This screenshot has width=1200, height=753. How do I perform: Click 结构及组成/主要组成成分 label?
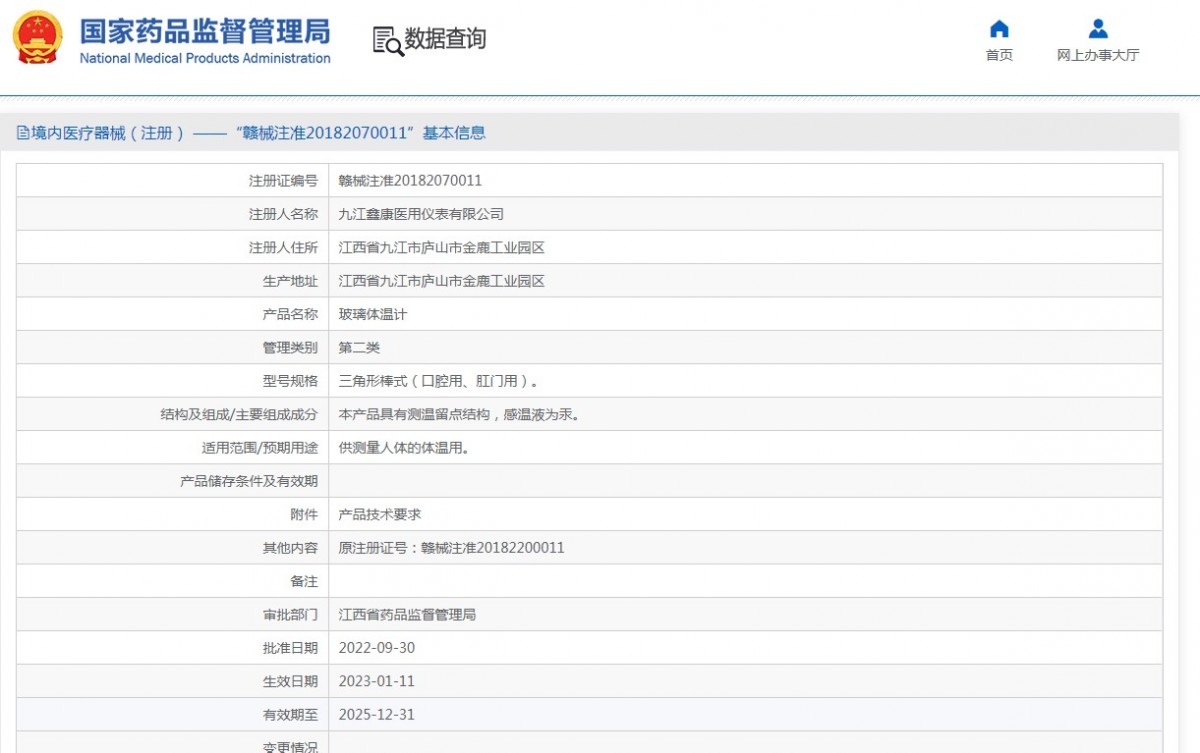239,414
